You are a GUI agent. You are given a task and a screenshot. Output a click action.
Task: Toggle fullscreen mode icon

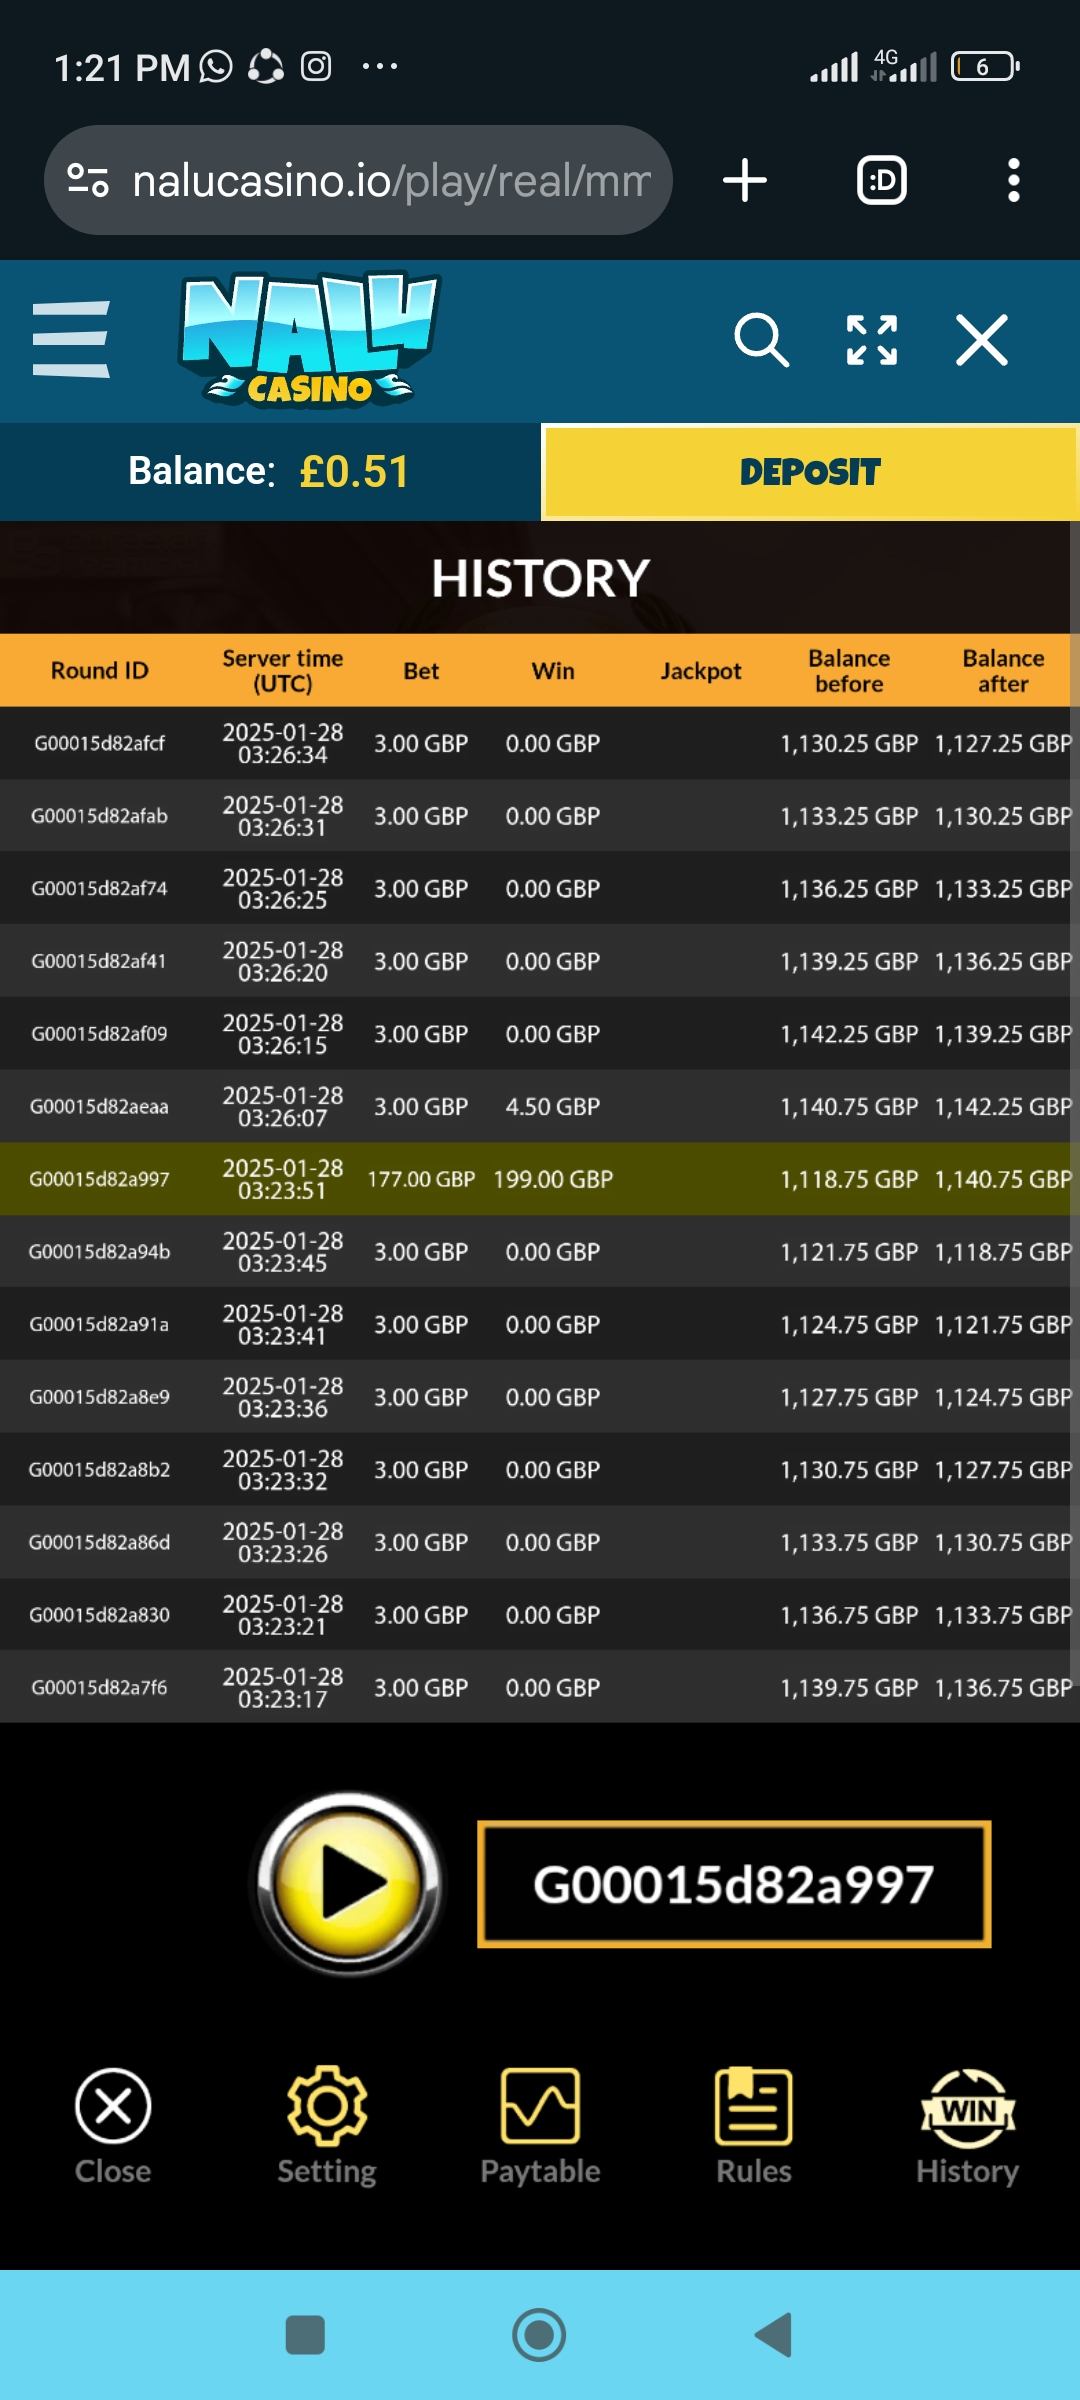tap(871, 340)
